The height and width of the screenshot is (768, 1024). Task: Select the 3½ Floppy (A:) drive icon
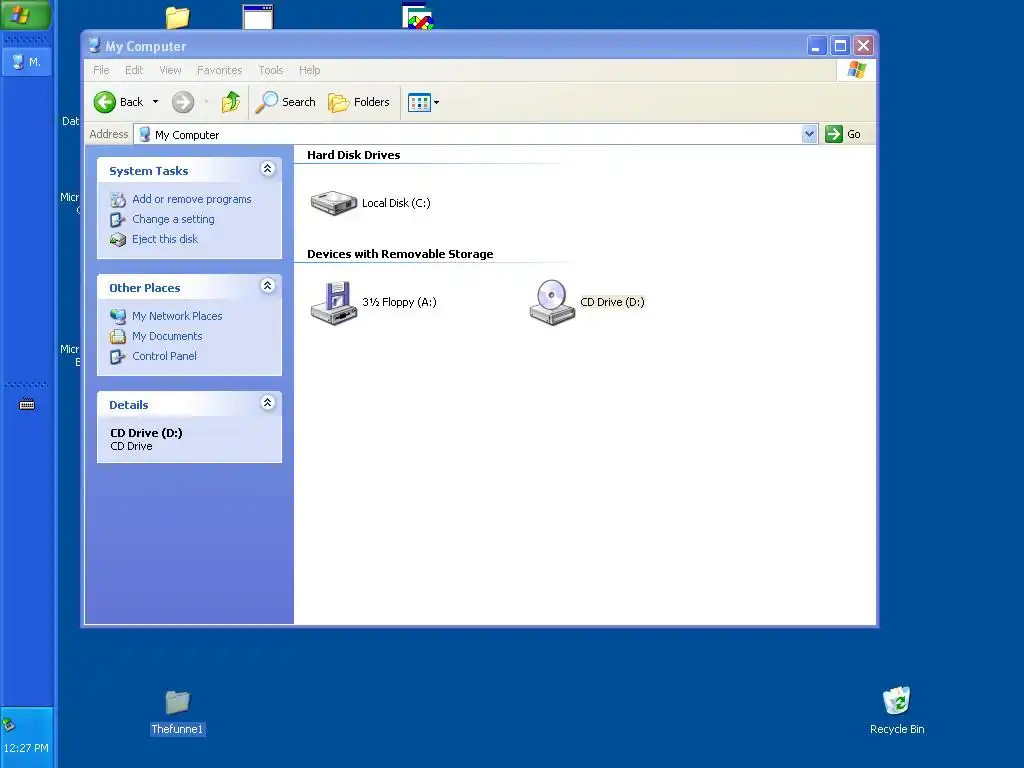click(333, 302)
